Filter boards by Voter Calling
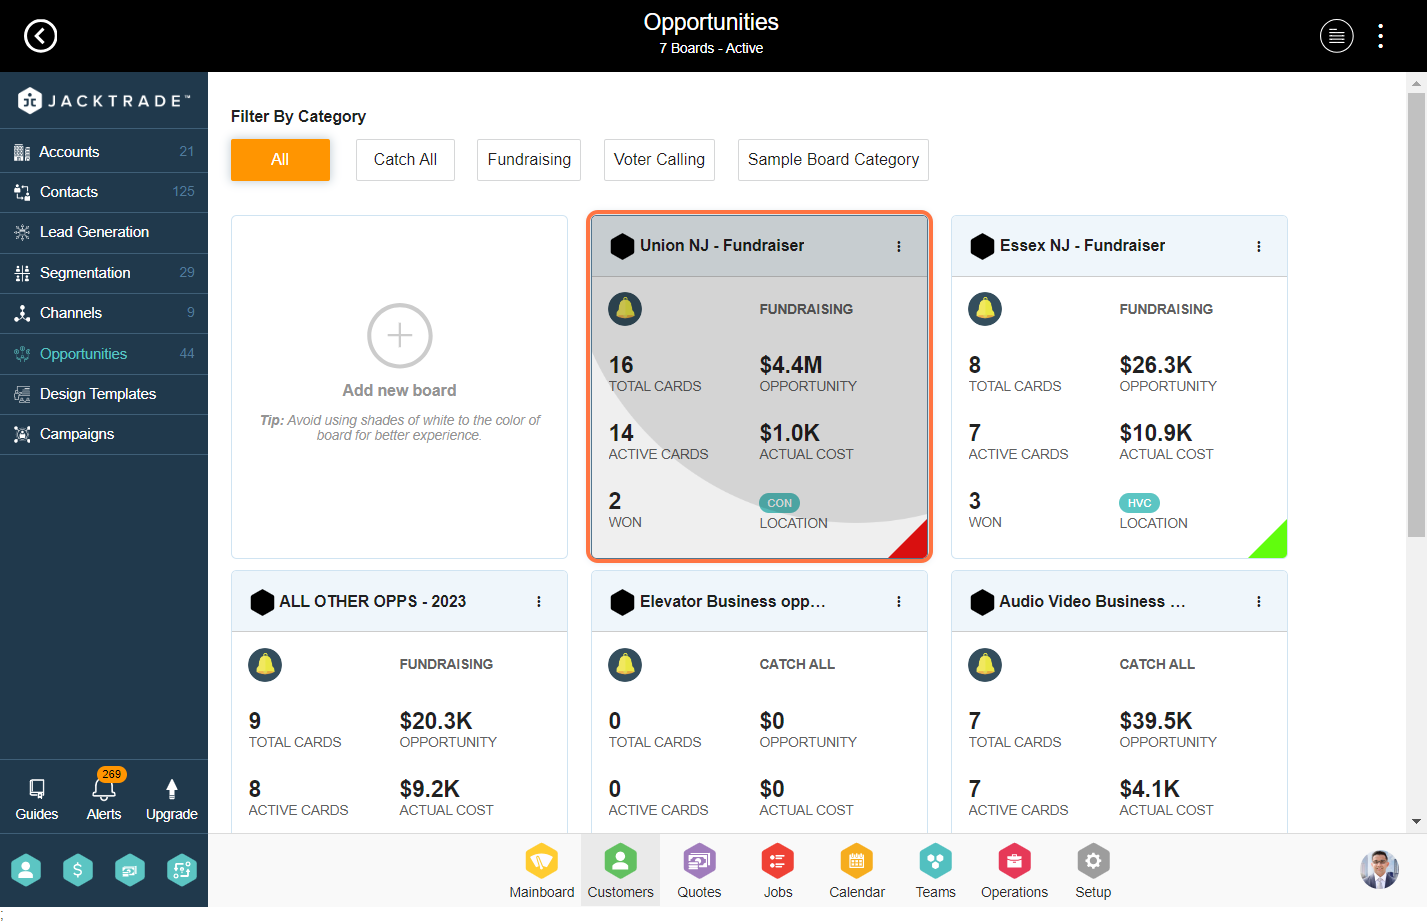This screenshot has width=1427, height=922. click(x=659, y=160)
